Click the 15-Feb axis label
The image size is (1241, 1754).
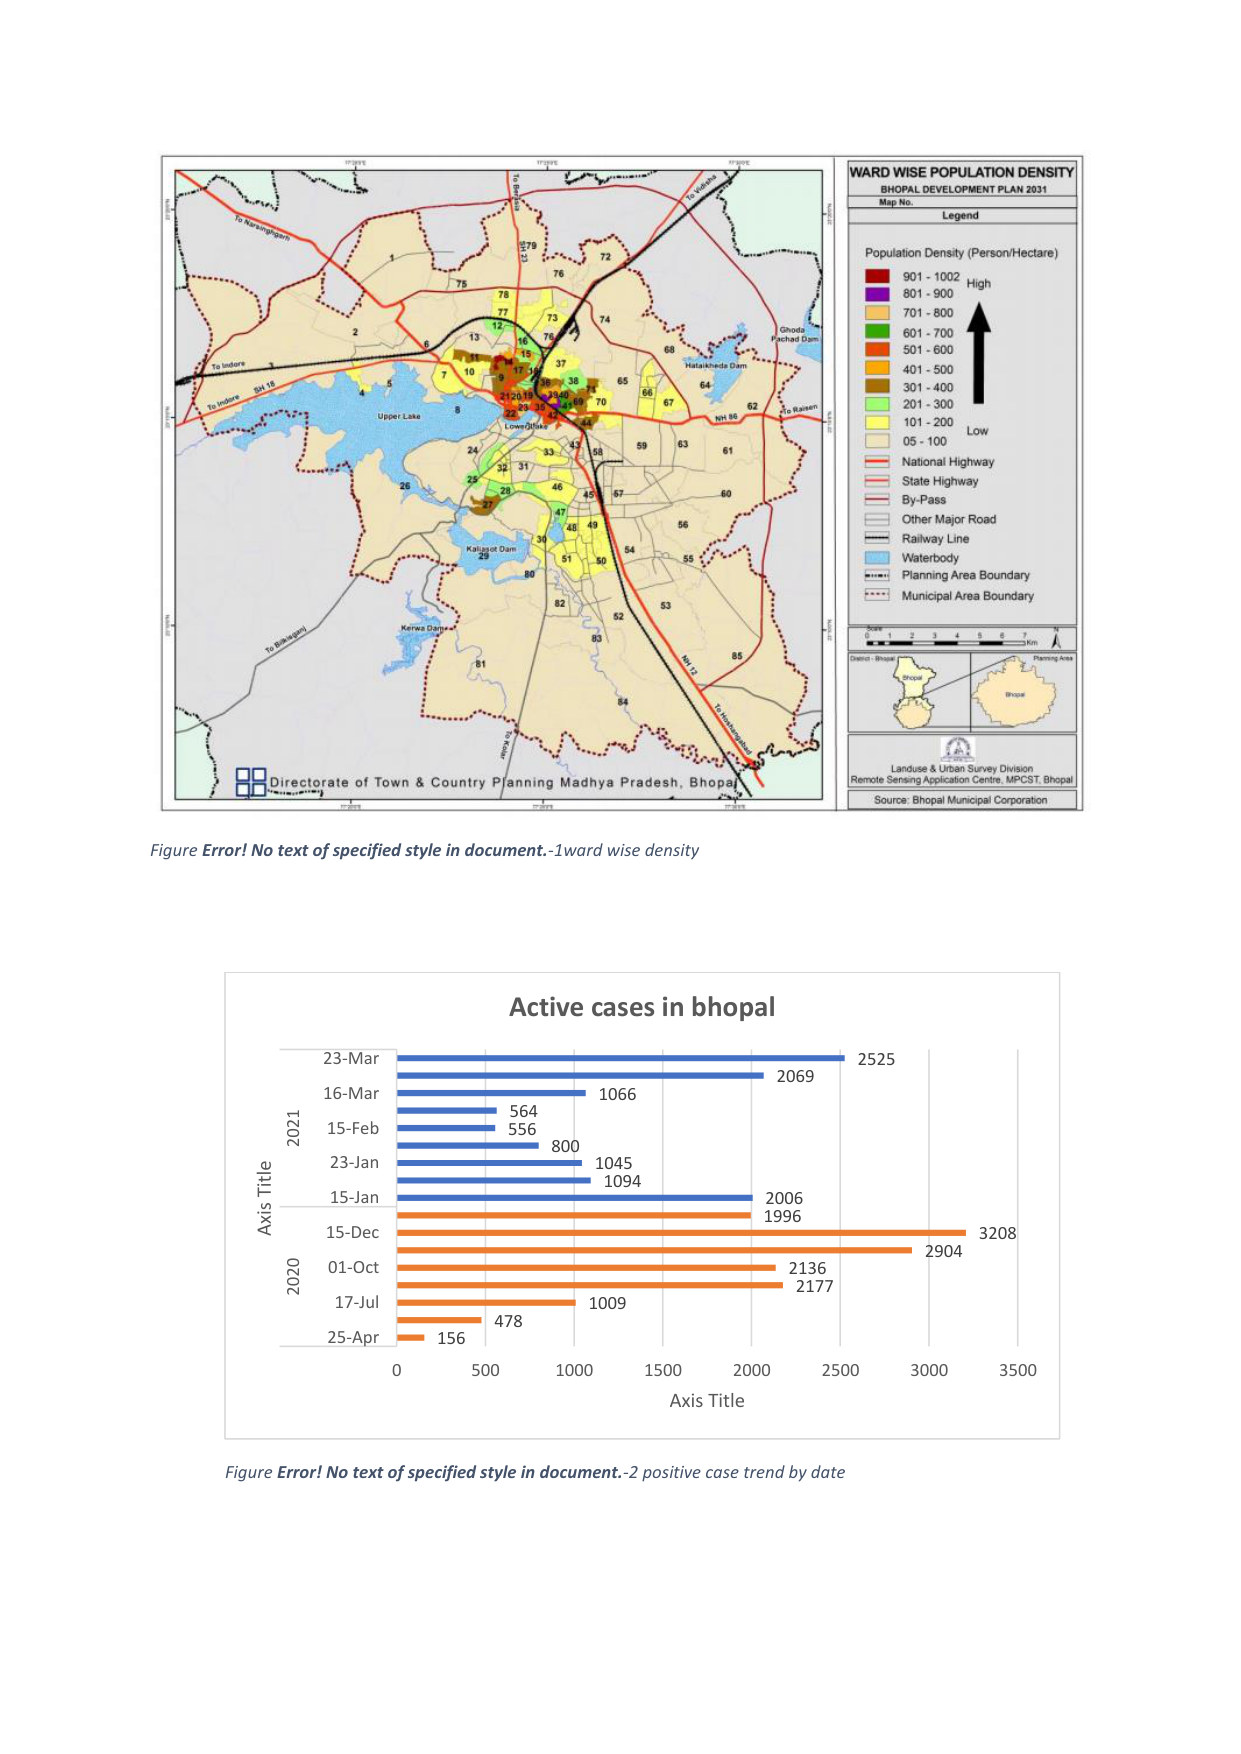pyautogui.click(x=353, y=1128)
